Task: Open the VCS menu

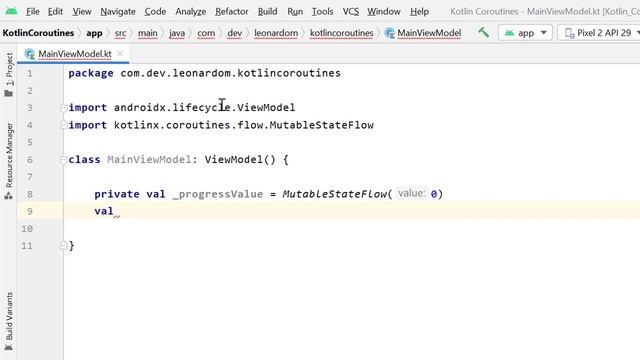Action: pyautogui.click(x=351, y=11)
